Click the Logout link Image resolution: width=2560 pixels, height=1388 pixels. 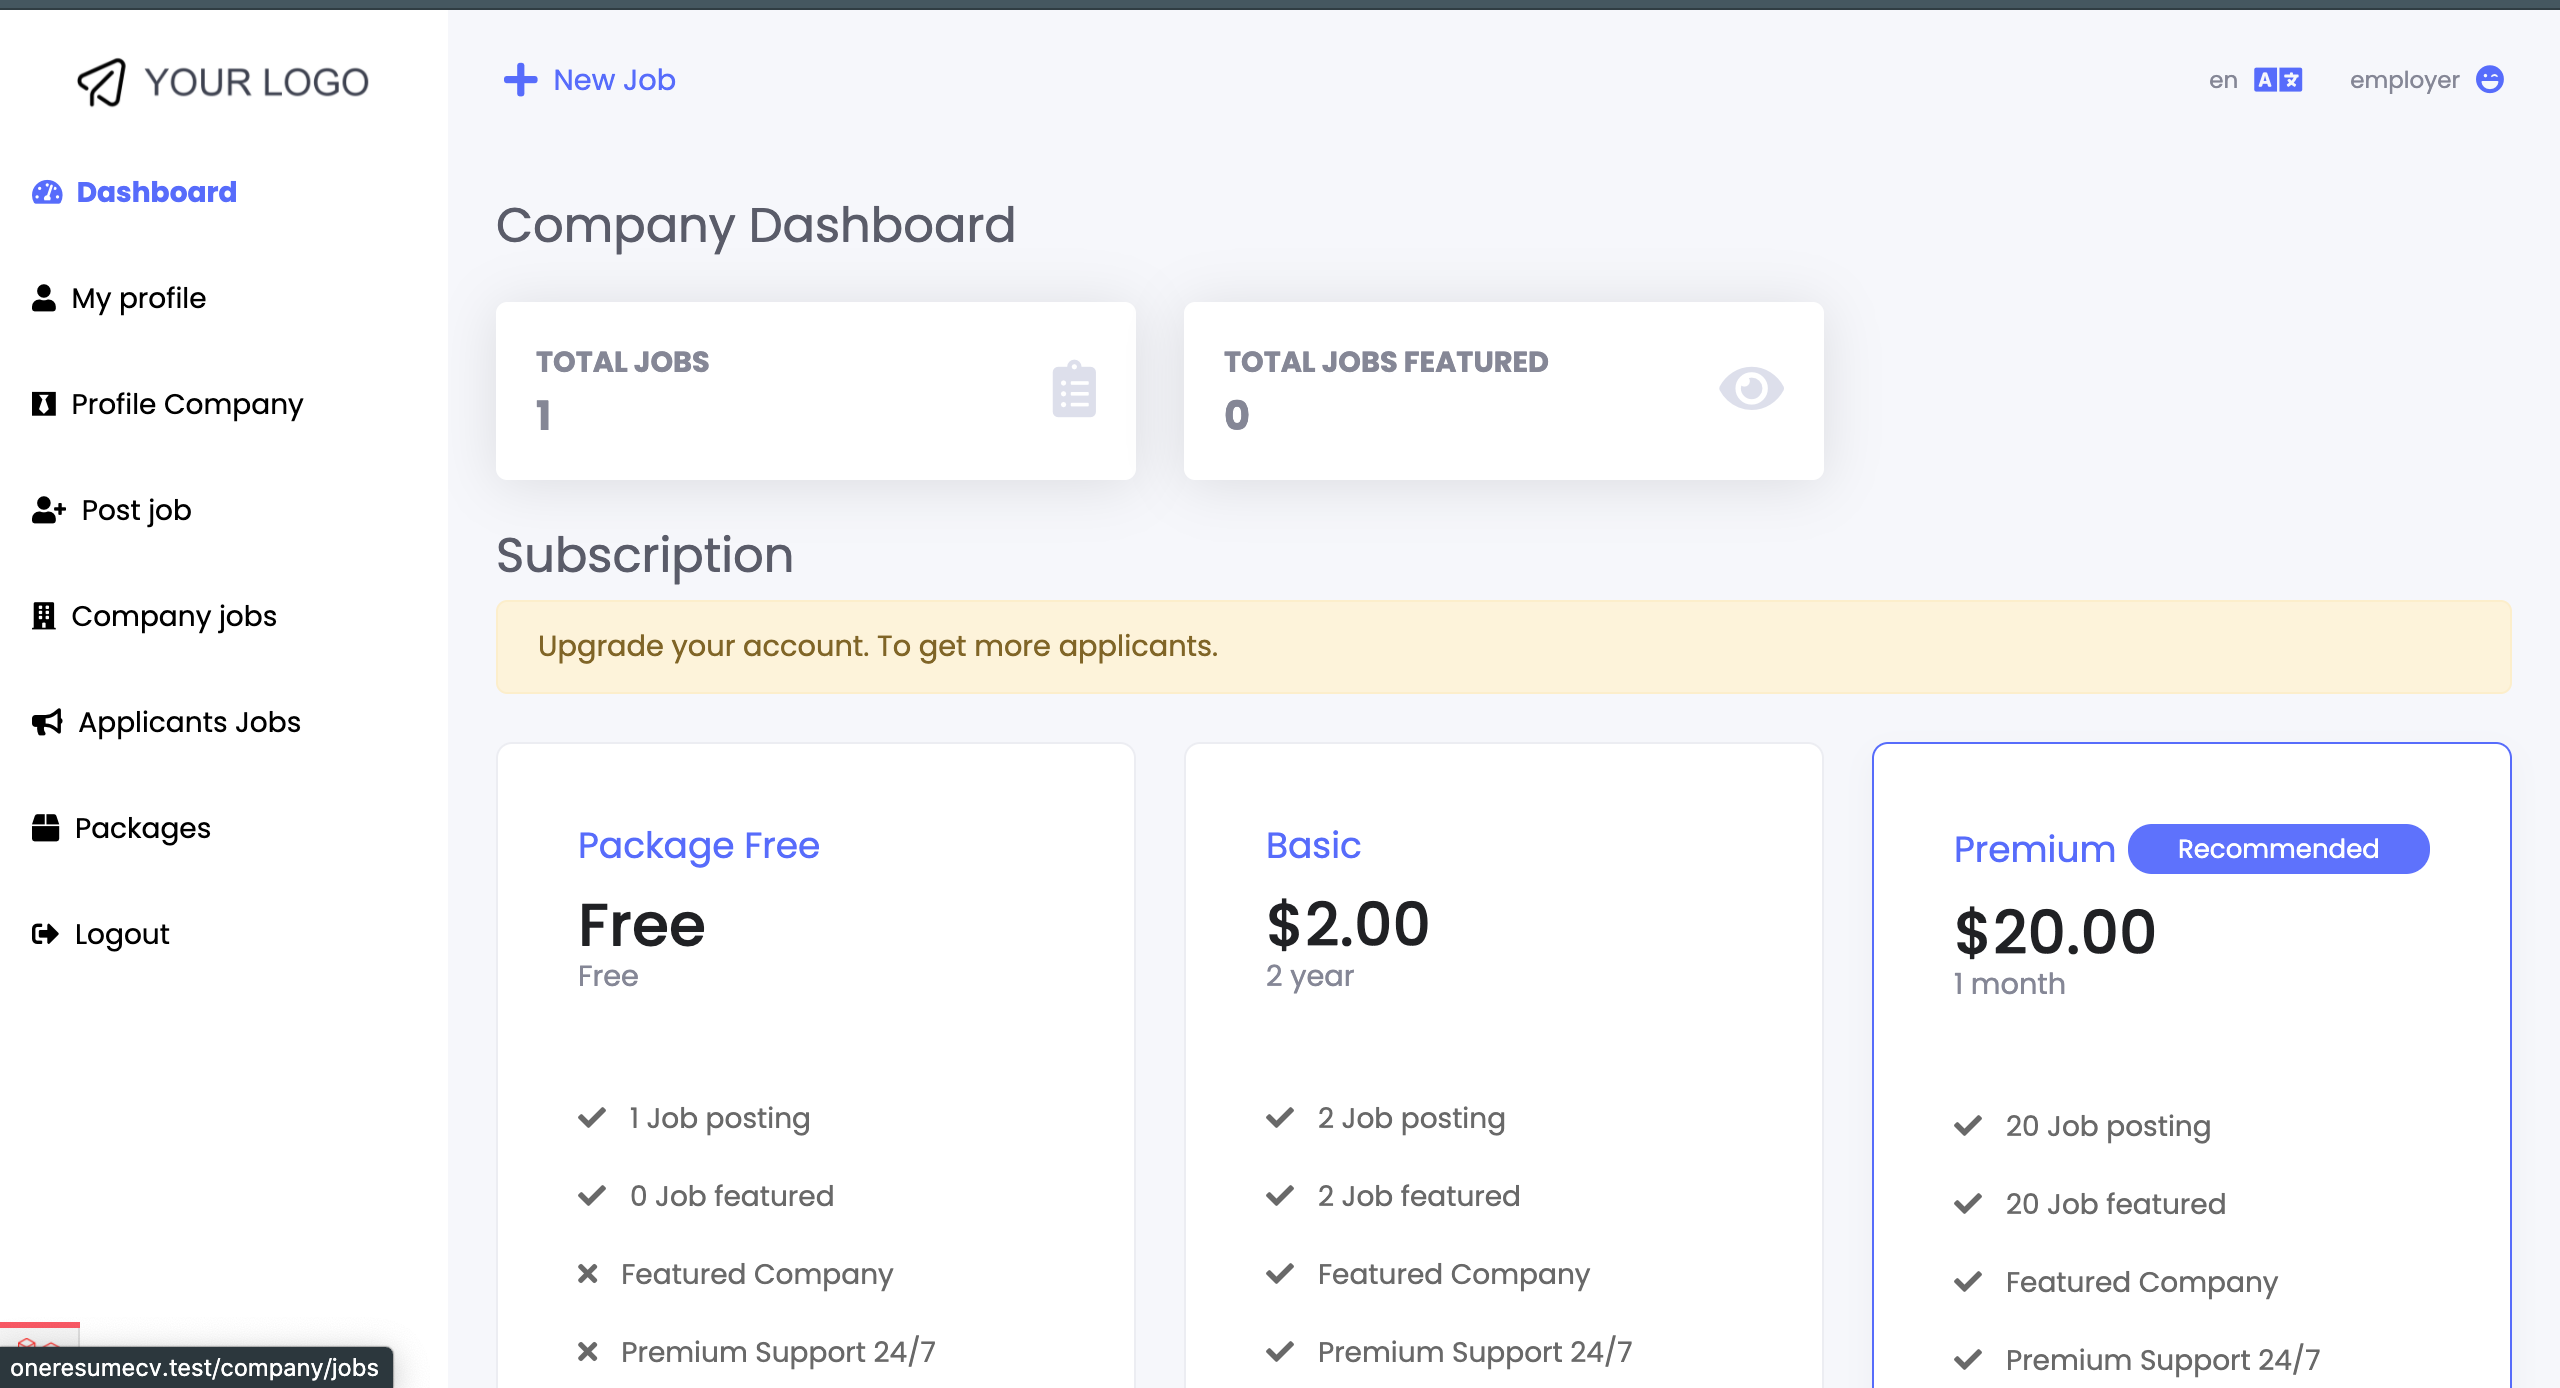121,934
